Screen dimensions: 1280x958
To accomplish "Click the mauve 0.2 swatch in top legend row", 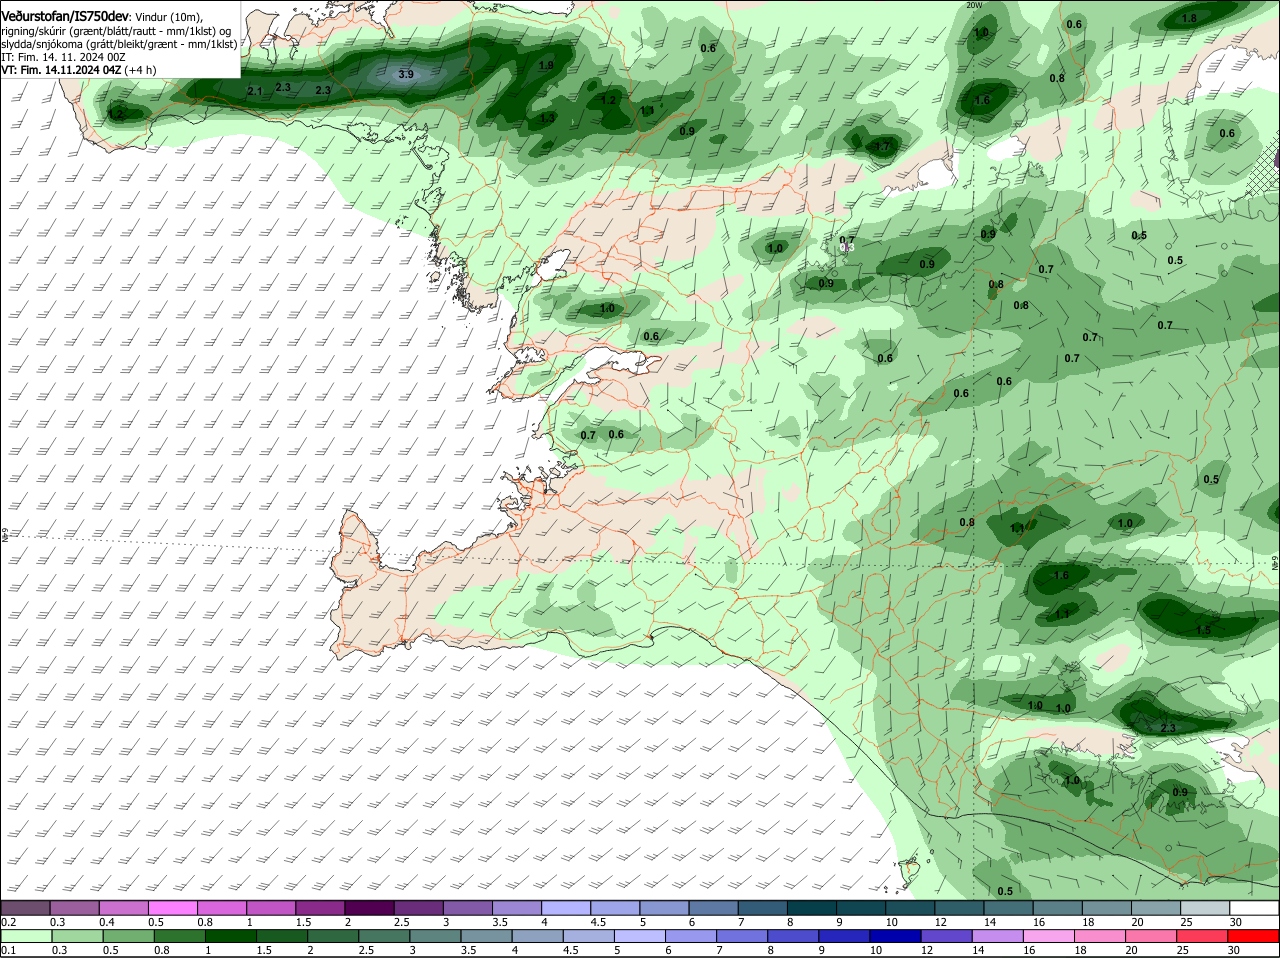I will 25,908.
